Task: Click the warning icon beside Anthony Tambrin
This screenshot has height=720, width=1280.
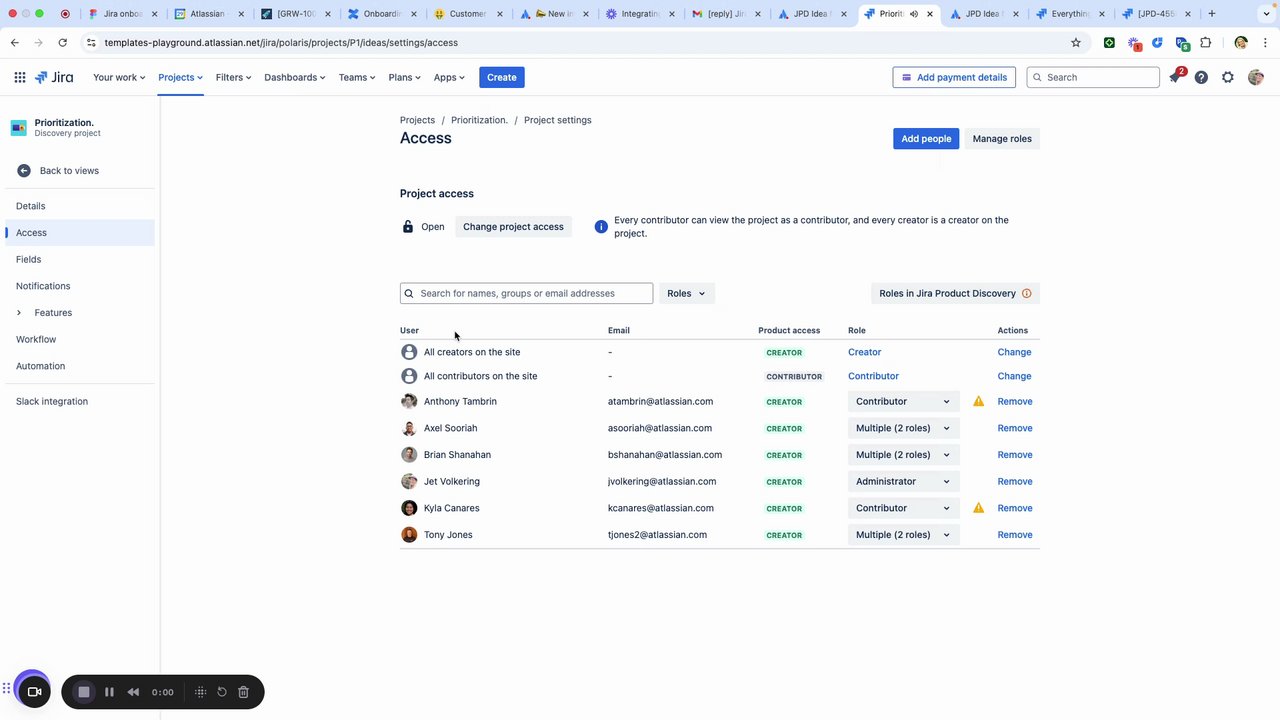Action: click(979, 402)
